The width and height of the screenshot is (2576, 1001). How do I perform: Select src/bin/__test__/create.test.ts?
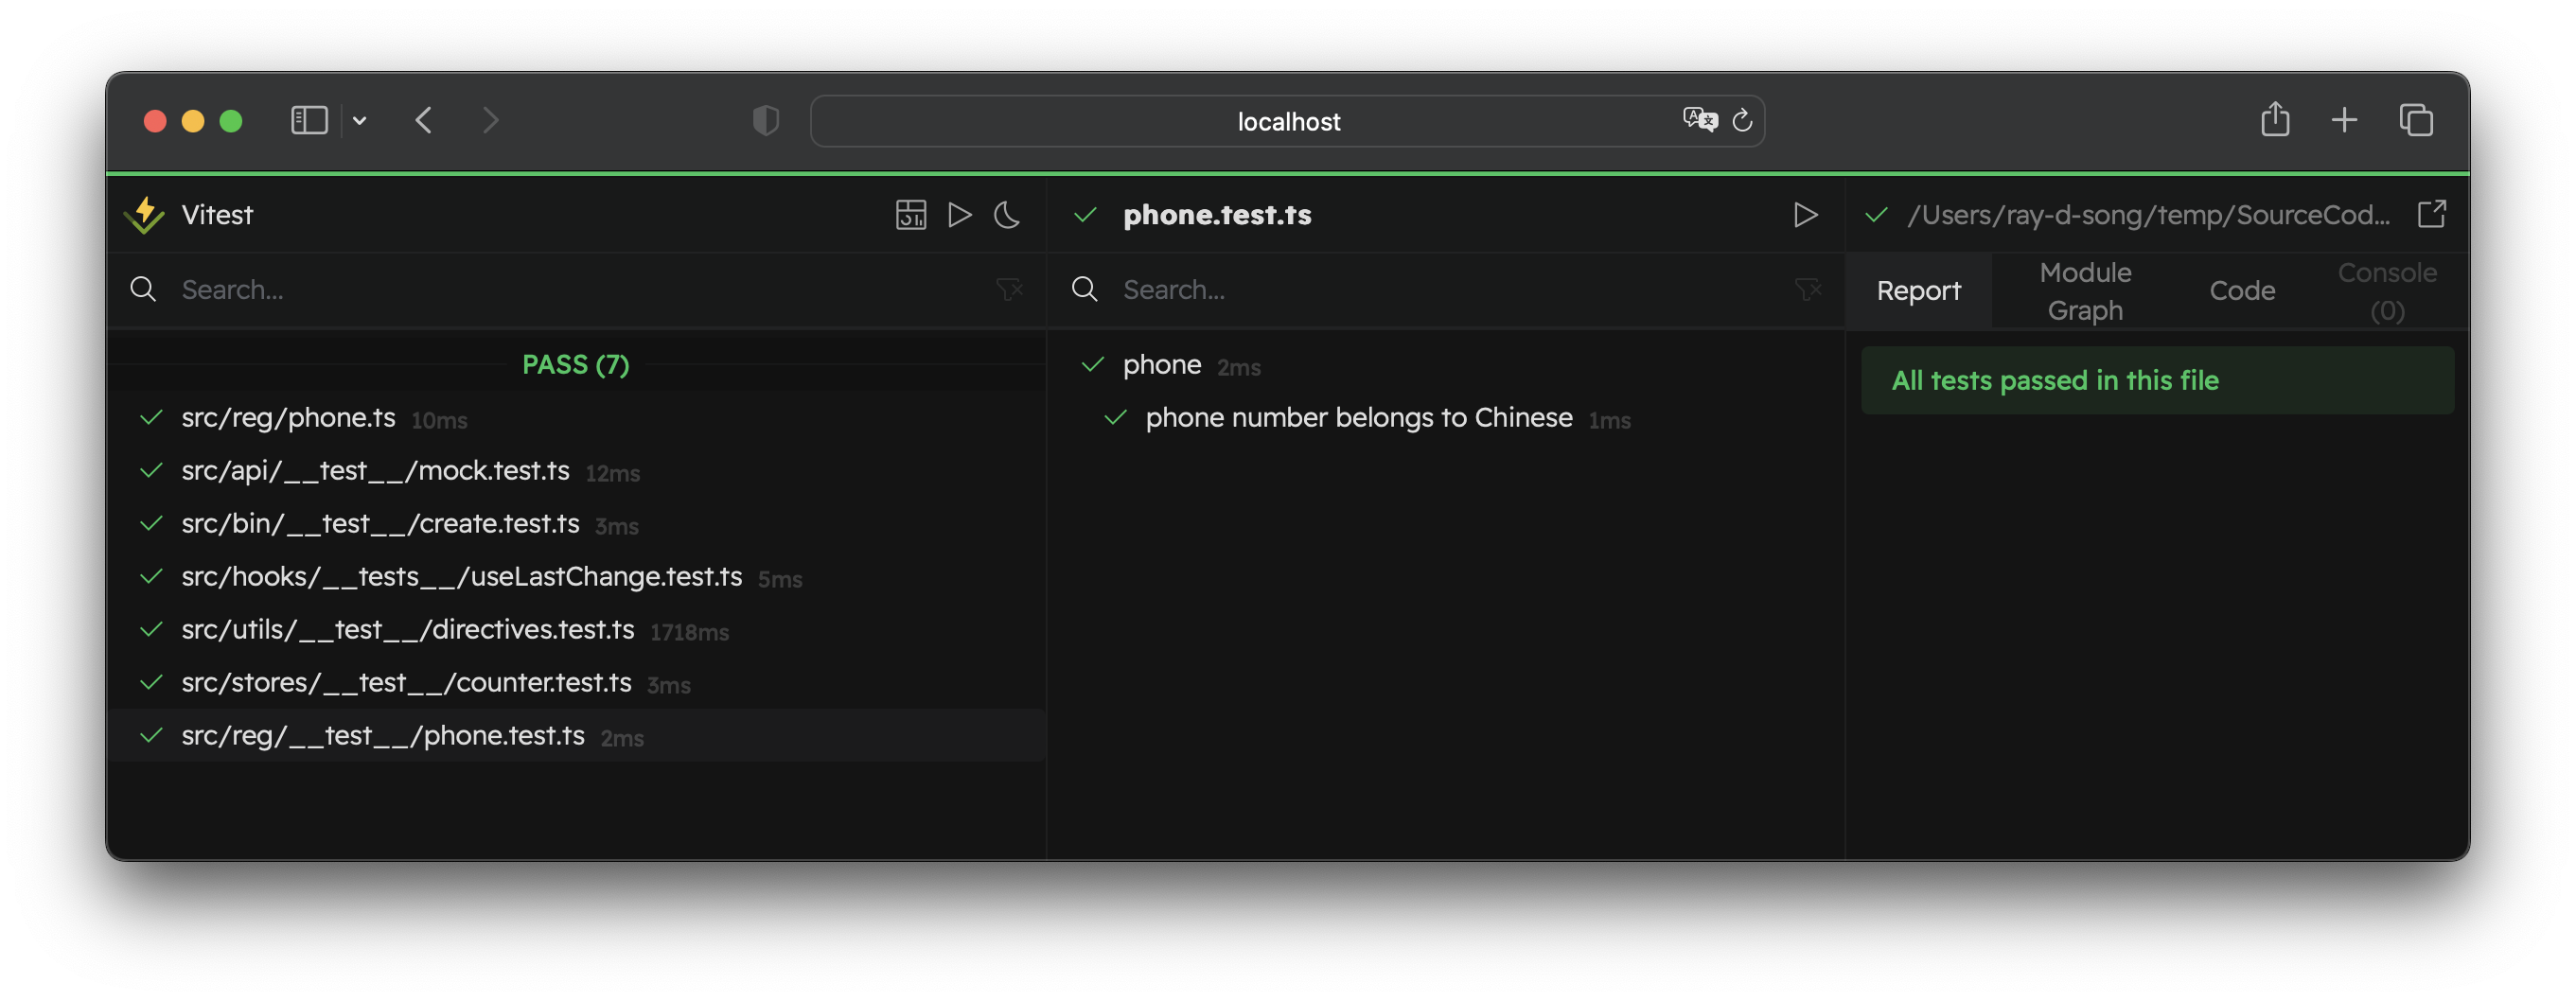576,524
